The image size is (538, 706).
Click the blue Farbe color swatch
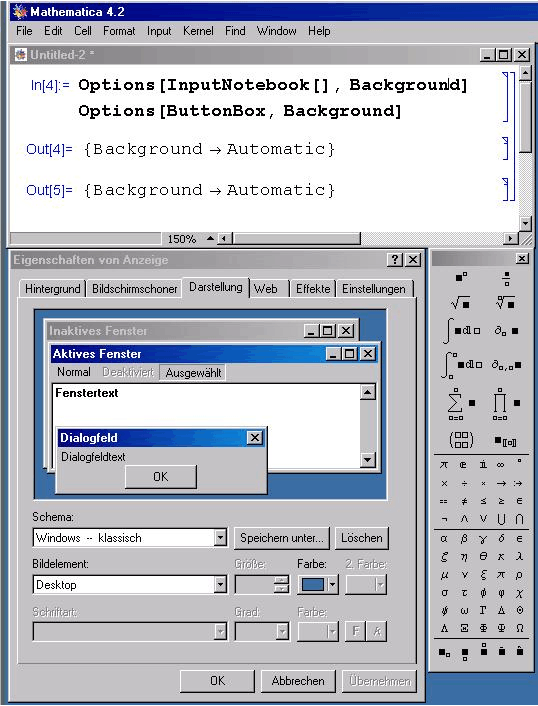pos(313,584)
